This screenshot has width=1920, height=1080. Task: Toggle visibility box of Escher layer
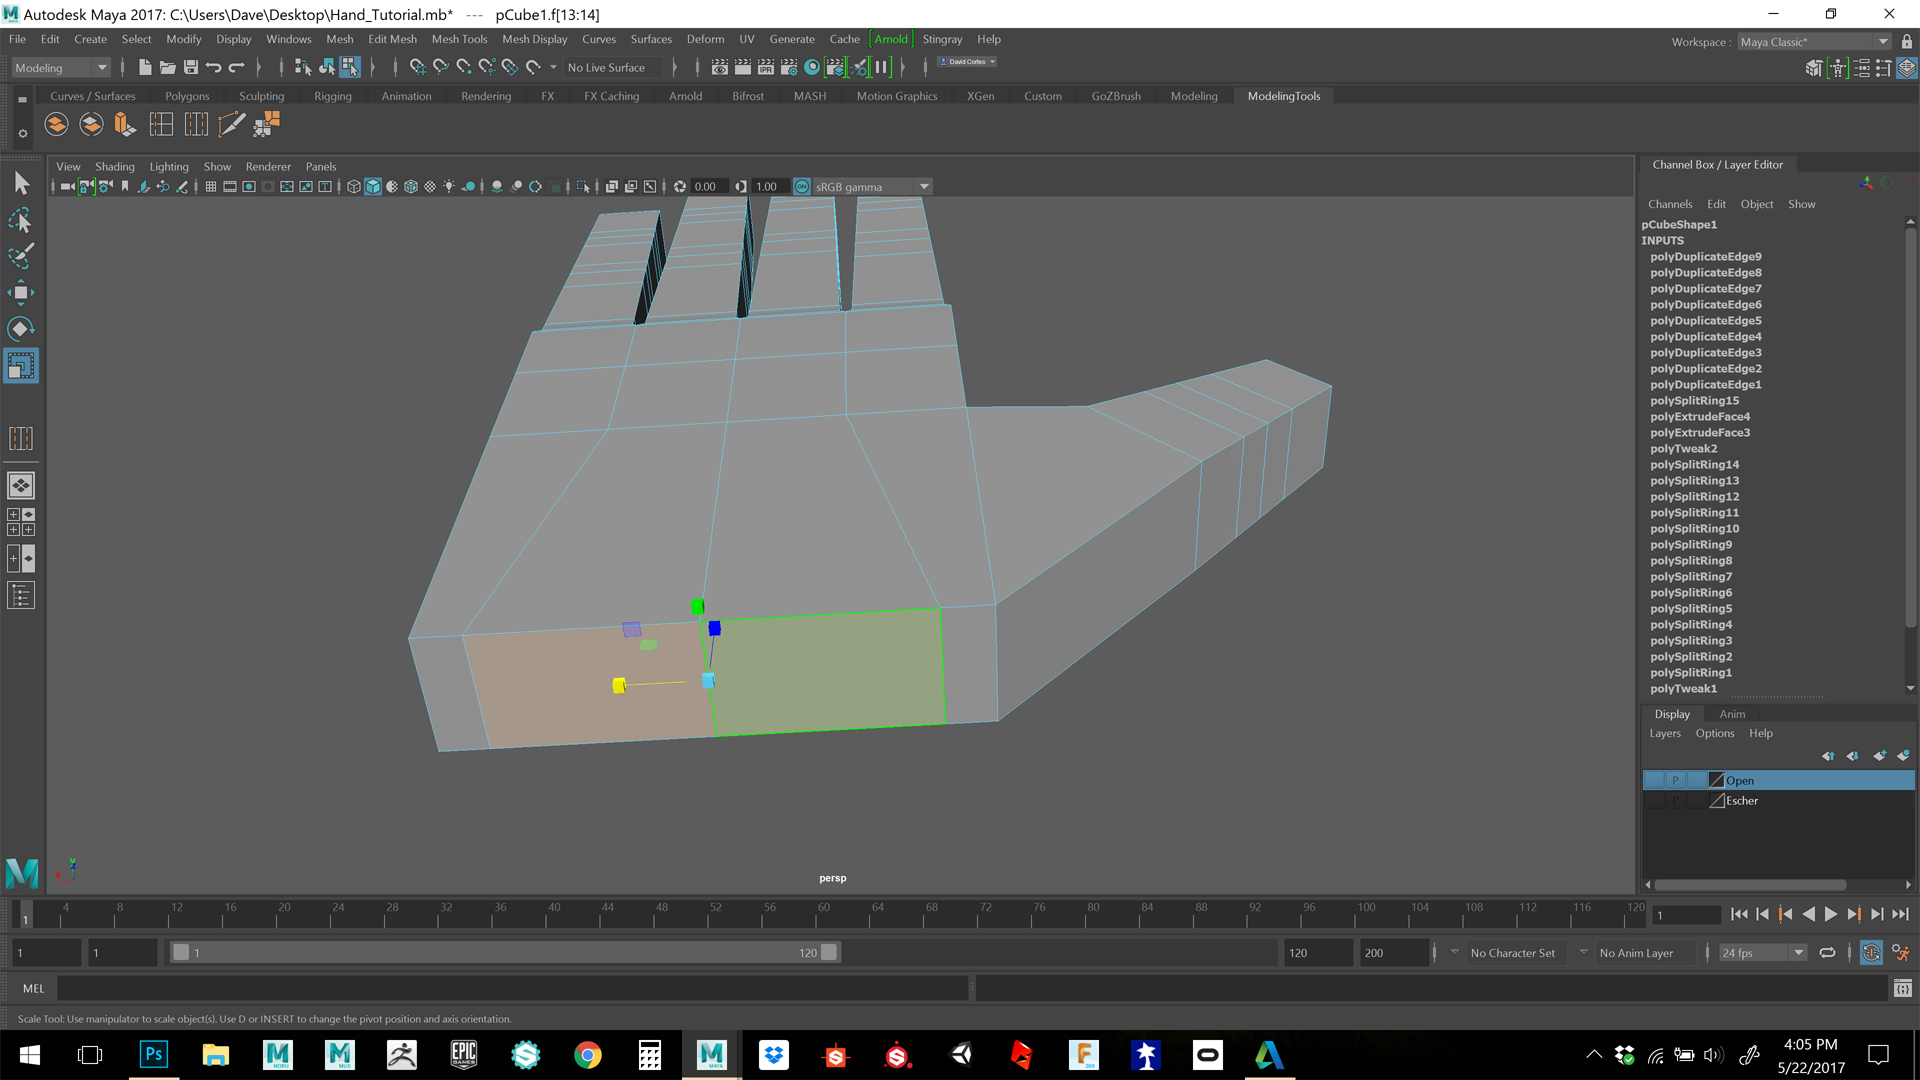(1655, 801)
